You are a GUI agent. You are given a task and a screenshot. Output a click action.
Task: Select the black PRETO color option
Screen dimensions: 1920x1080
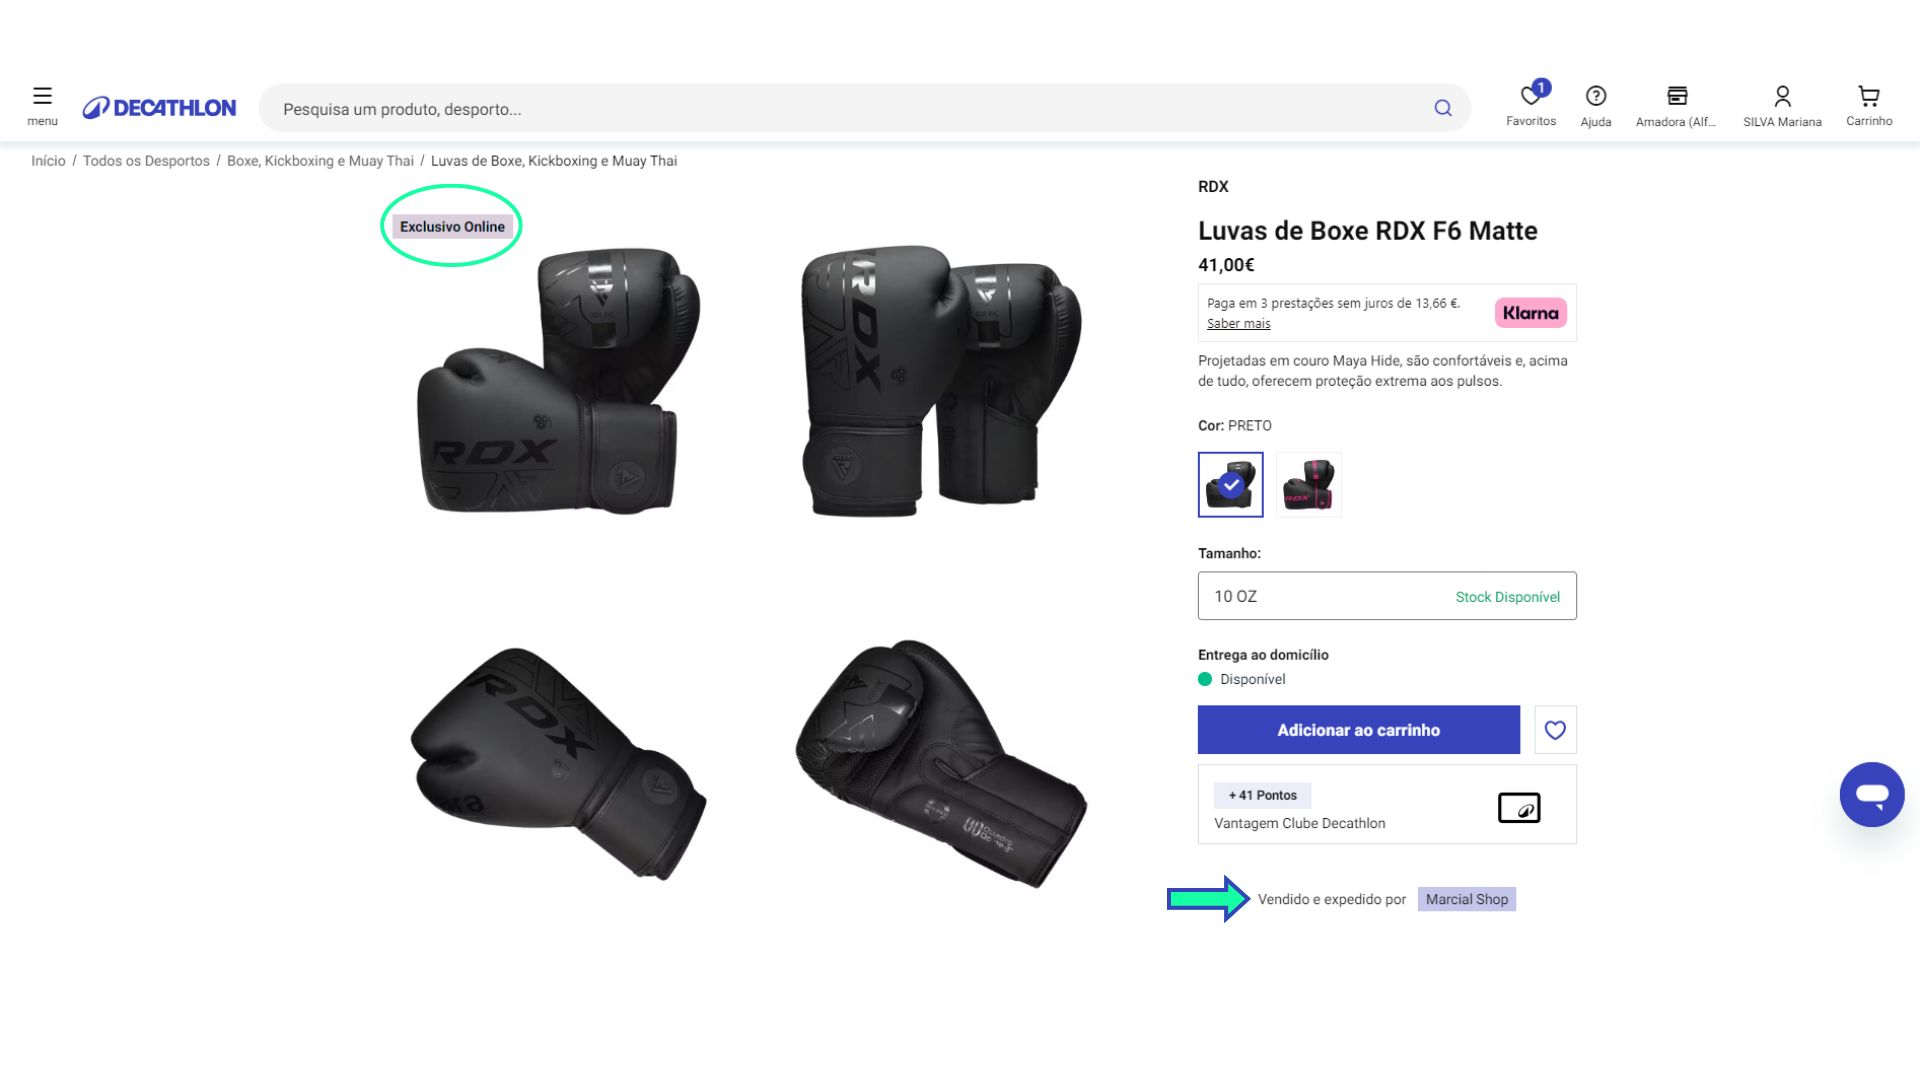(1230, 485)
